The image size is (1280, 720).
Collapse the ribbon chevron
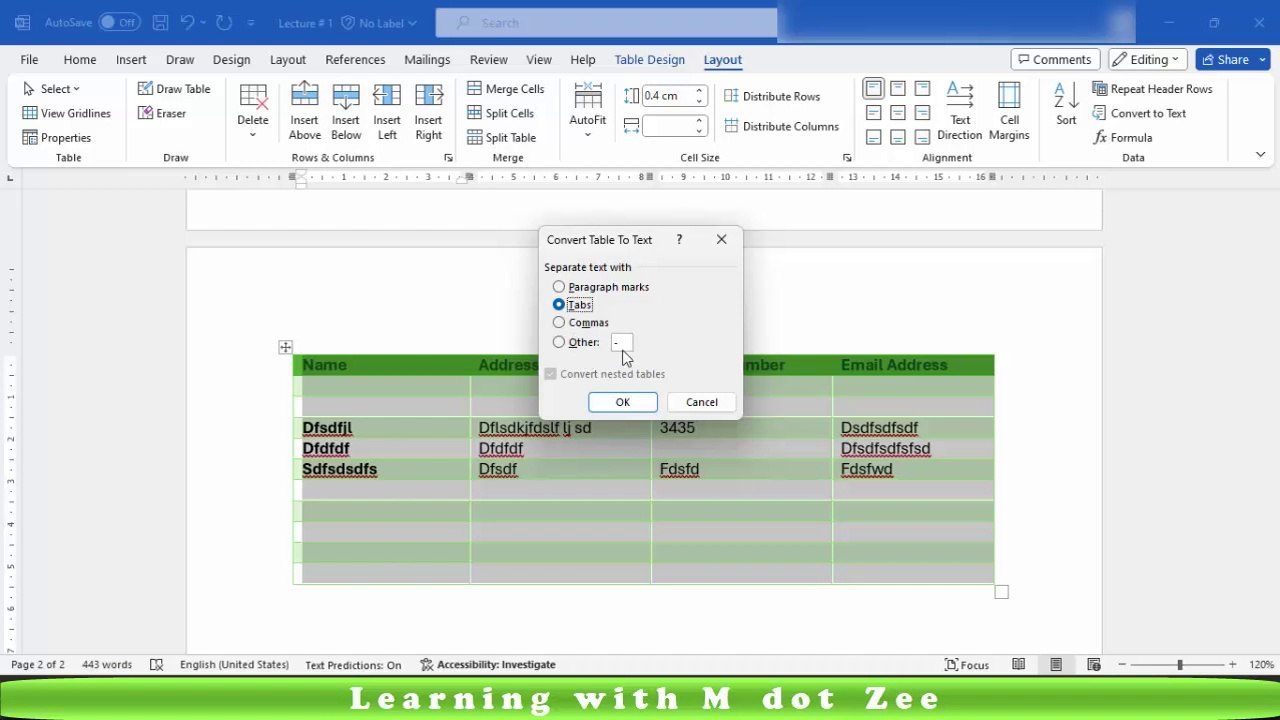(1260, 154)
